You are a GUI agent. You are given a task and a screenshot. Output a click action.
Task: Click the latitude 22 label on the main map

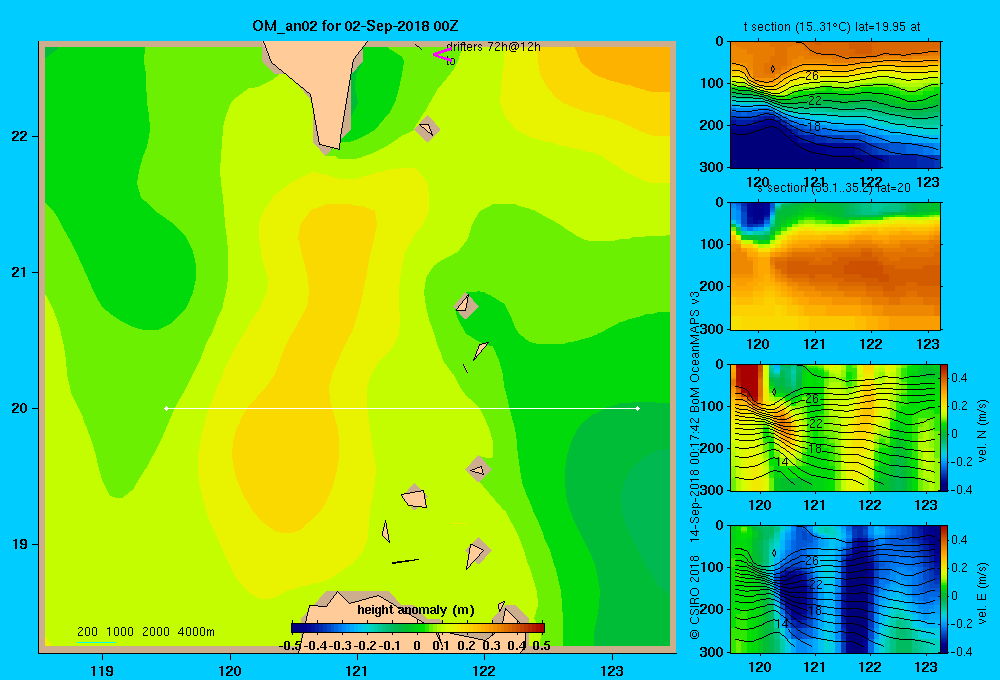click(x=20, y=136)
